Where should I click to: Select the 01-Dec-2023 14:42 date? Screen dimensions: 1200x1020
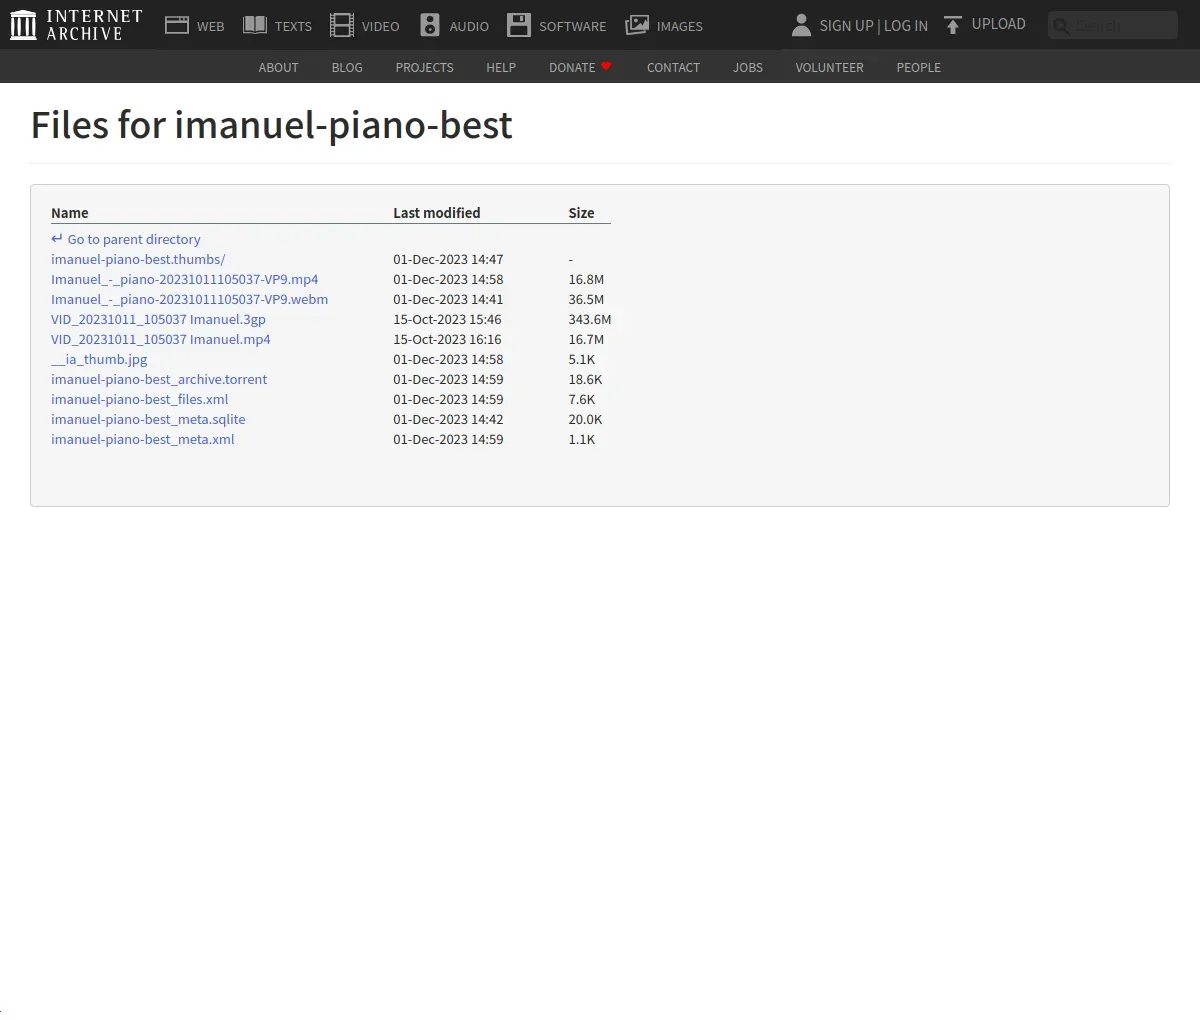pyautogui.click(x=448, y=419)
